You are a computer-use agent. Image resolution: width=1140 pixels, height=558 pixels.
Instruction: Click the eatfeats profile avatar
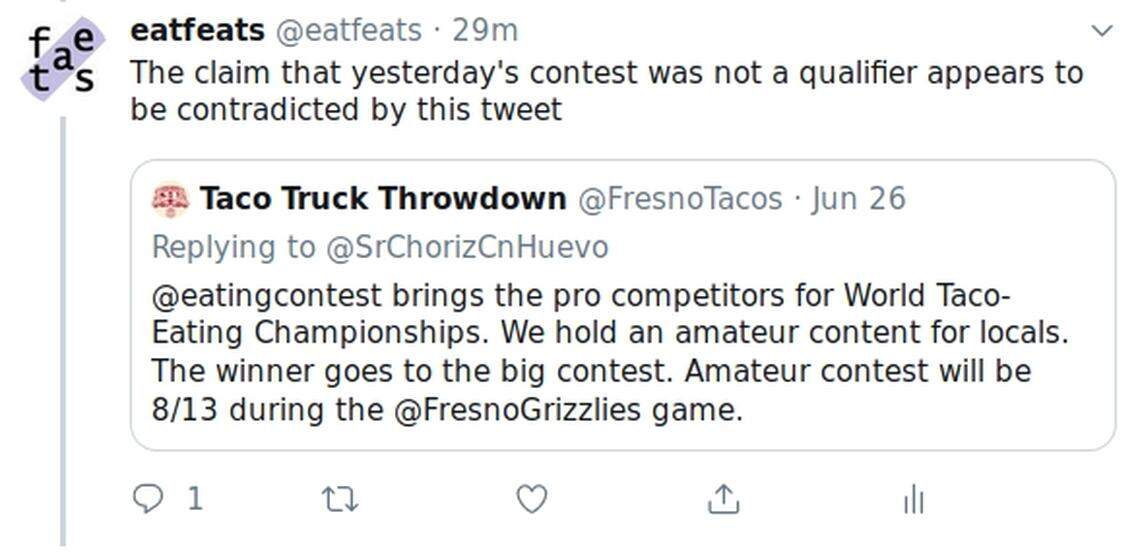62,56
